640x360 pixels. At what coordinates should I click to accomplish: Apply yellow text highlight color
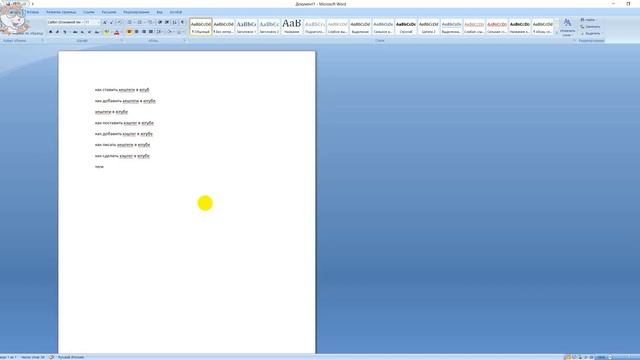click(x=107, y=32)
